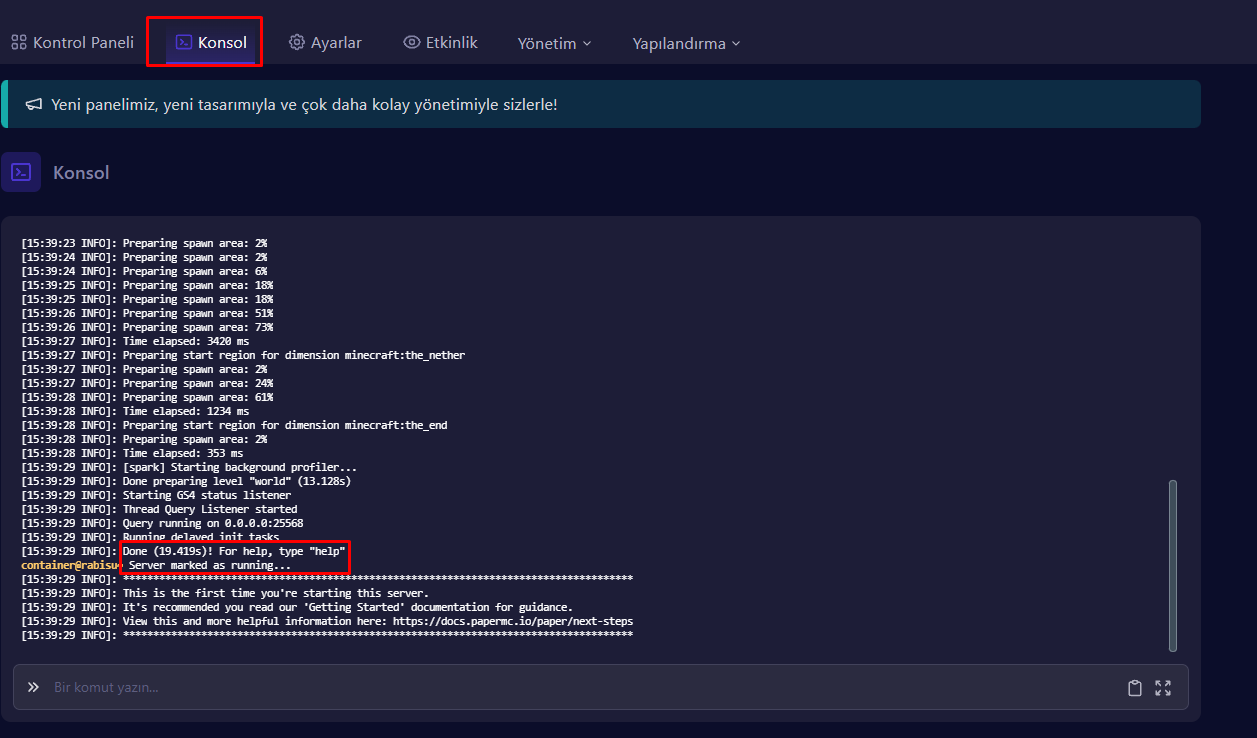Click the 'Yeni panelimiz' announcement text
1257x738 pixels.
(x=304, y=105)
